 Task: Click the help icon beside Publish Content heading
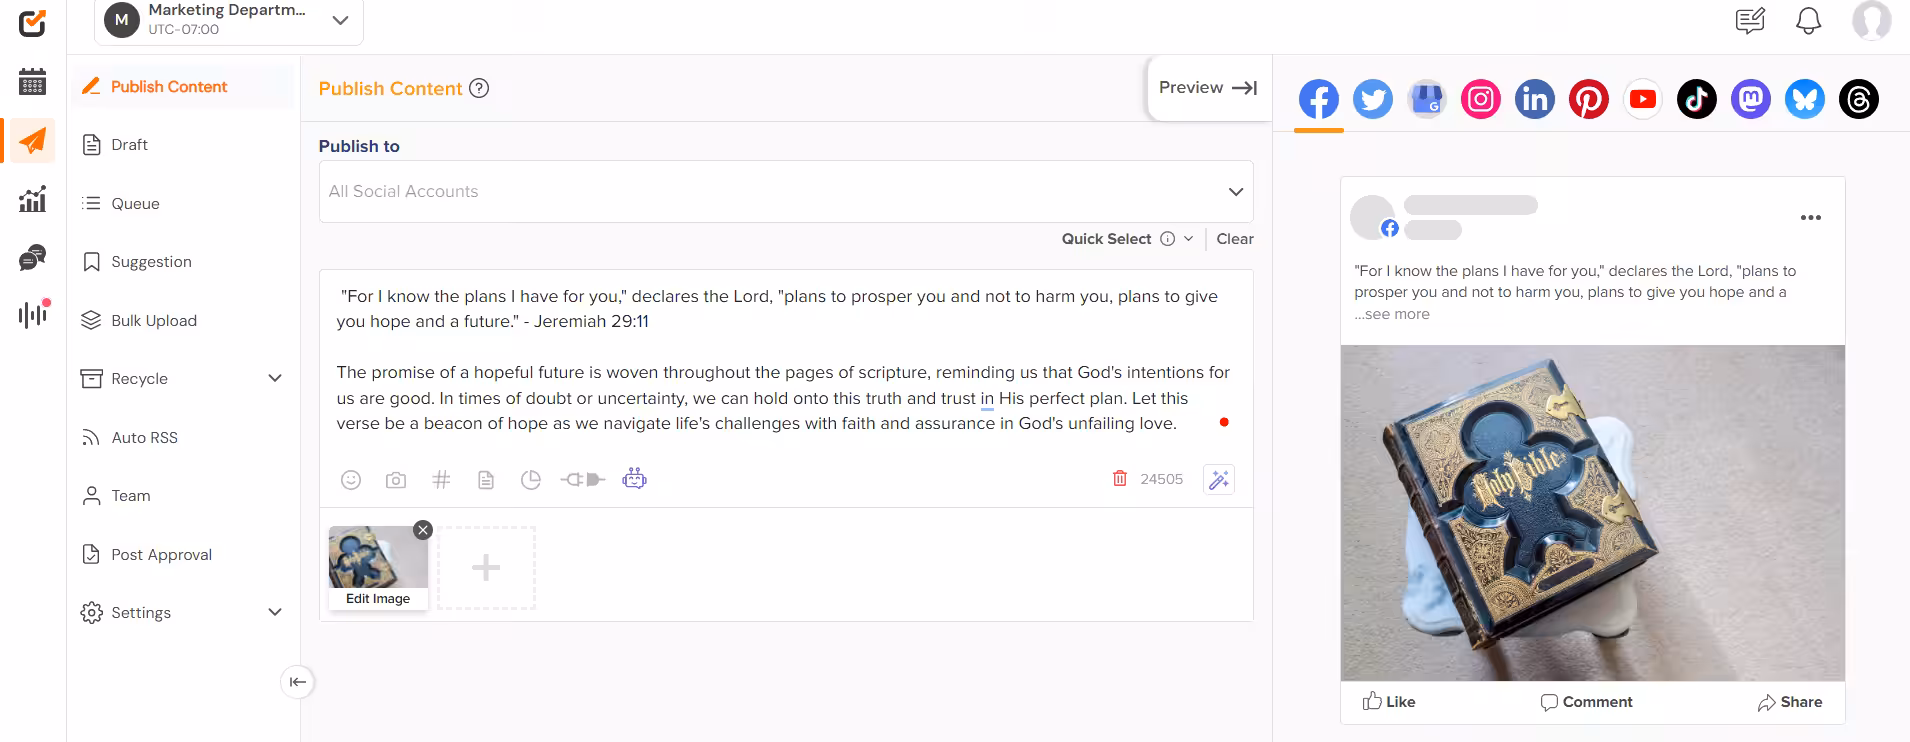(x=479, y=88)
